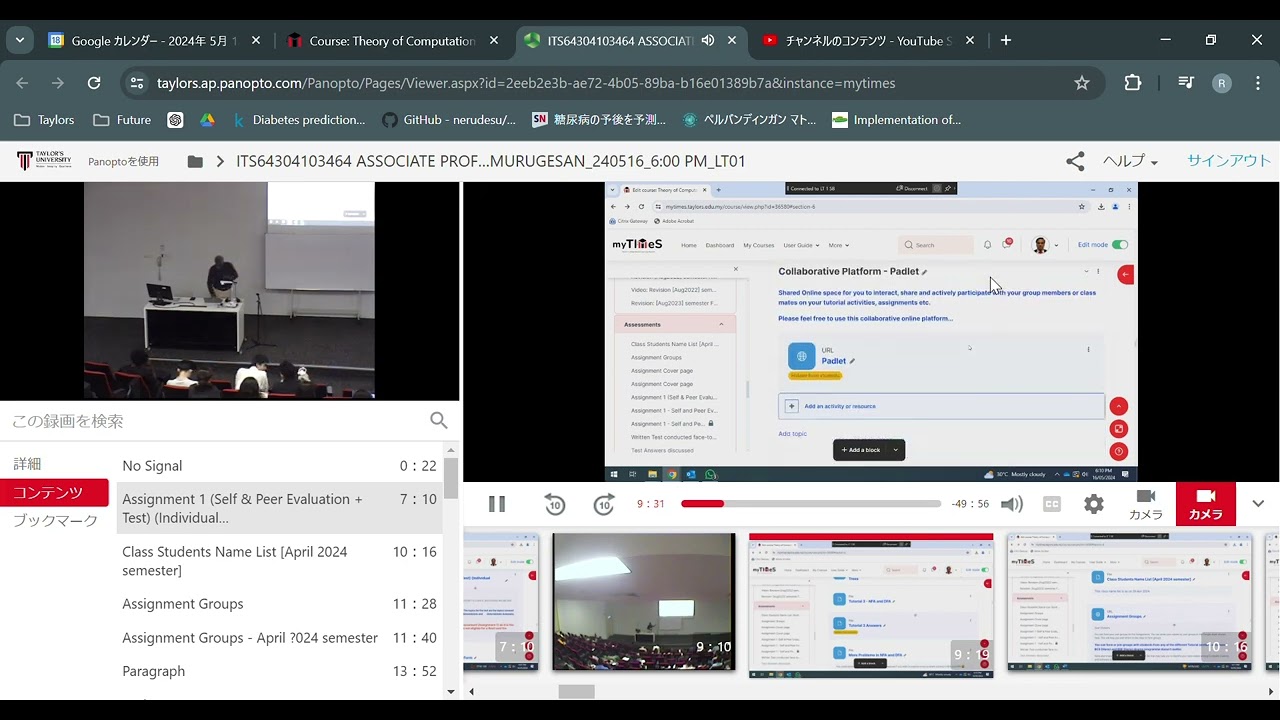The height and width of the screenshot is (720, 1280).
Task: Open the ChatGPT bookmark icon
Action: click(x=175, y=120)
